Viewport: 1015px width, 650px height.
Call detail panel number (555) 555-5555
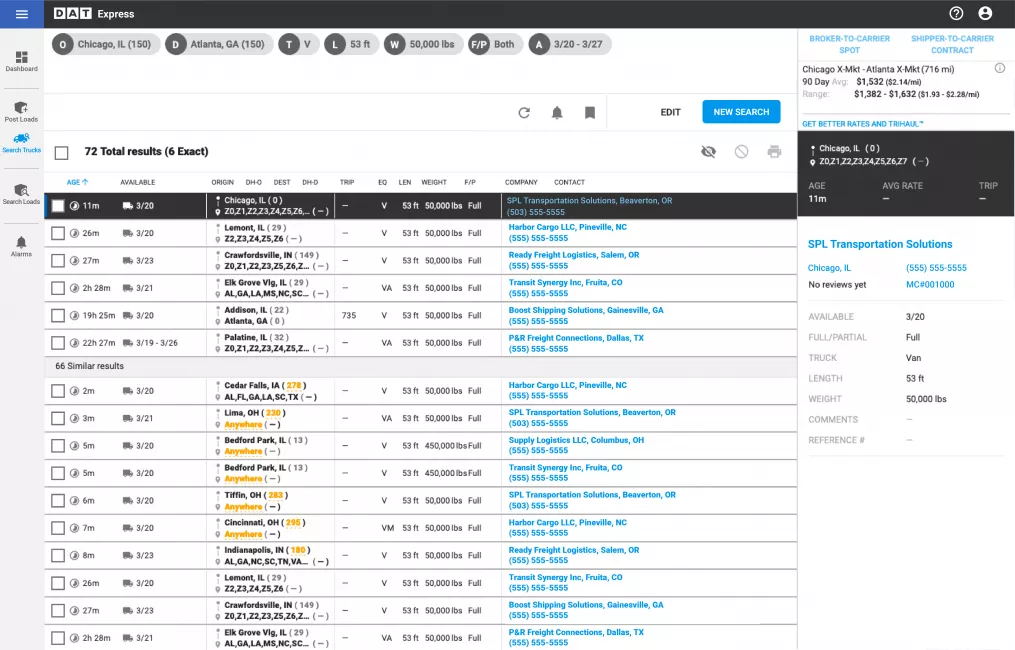click(x=936, y=267)
